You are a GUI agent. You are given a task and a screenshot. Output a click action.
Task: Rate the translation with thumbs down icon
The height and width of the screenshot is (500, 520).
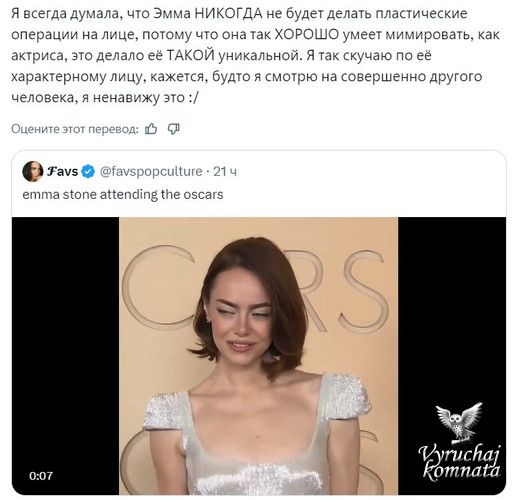173,129
